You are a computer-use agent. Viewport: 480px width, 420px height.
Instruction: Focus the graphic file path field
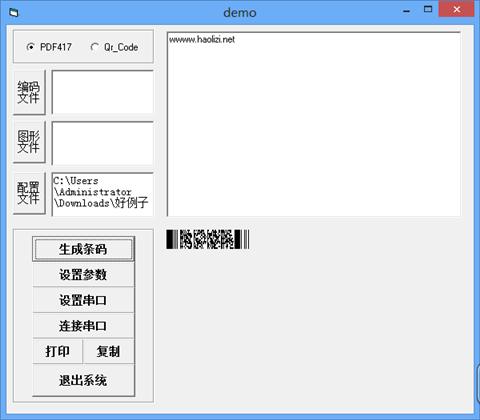(103, 143)
